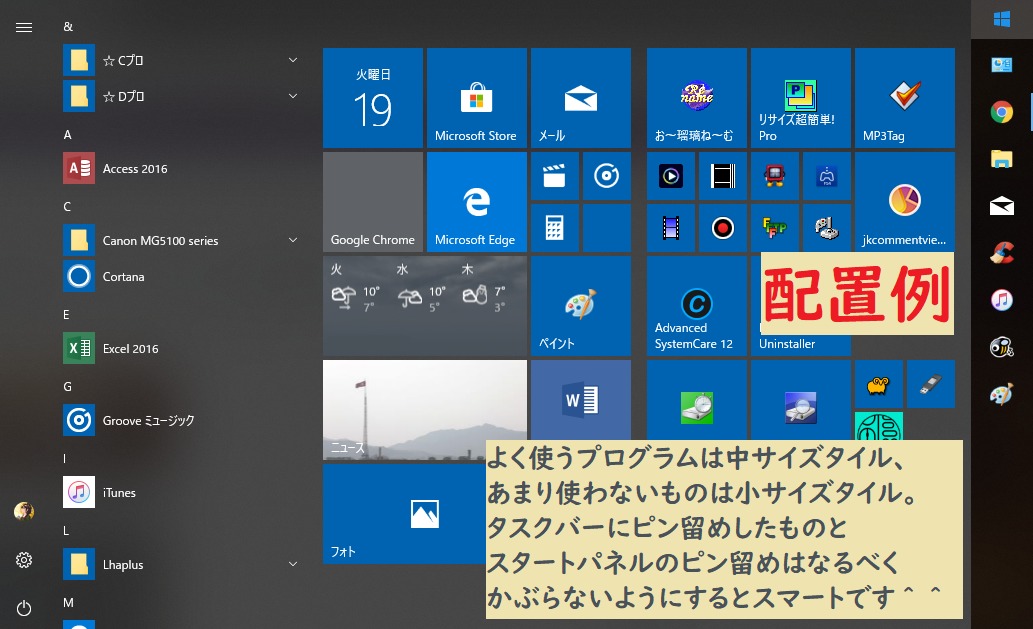
Task: Open the blue film reel small tile
Action: click(x=671, y=228)
